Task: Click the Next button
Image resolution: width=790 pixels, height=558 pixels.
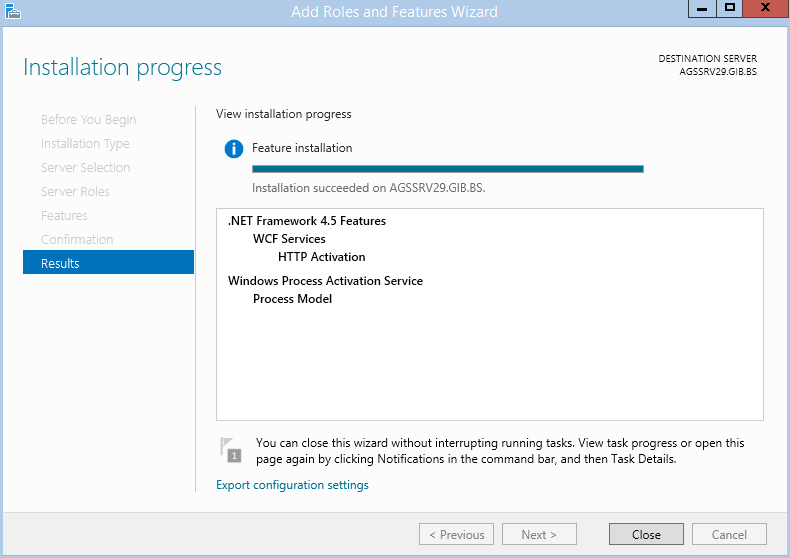Action: point(539,534)
